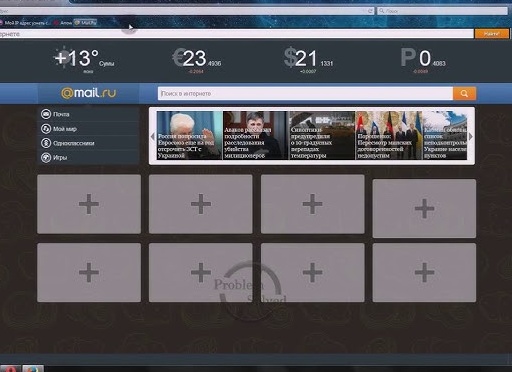The height and width of the screenshot is (372, 512).
Task: Open the Кабмин список news thumbnail
Action: [445, 135]
